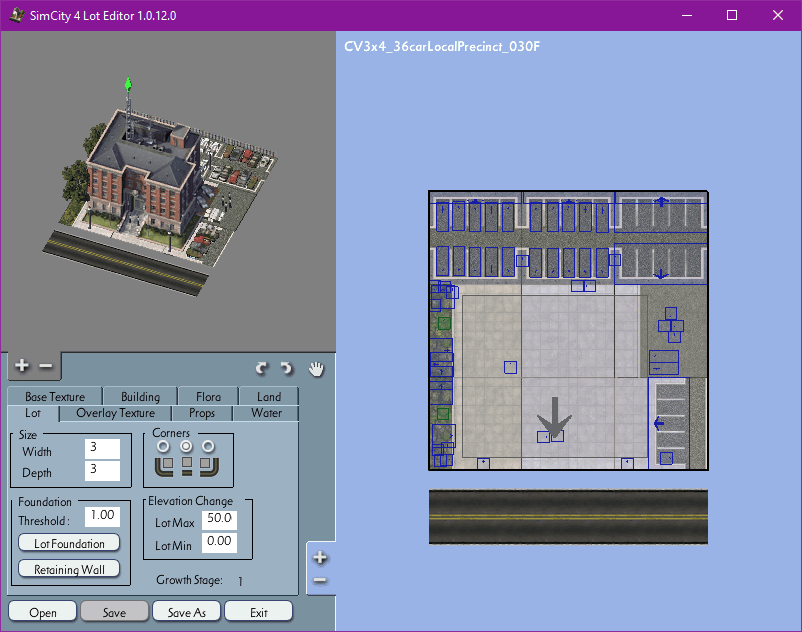The height and width of the screenshot is (632, 802).
Task: Open the Overlay Texture tab
Action: click(116, 413)
